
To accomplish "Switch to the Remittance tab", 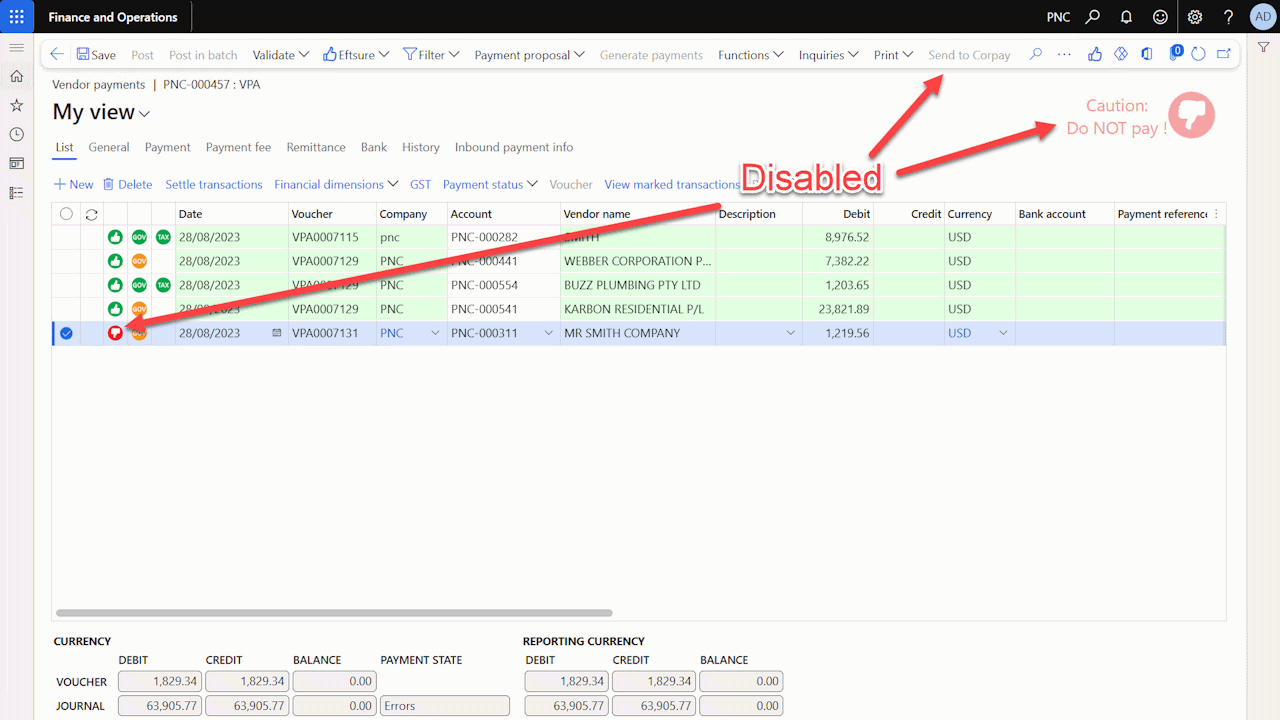I will point(316,147).
